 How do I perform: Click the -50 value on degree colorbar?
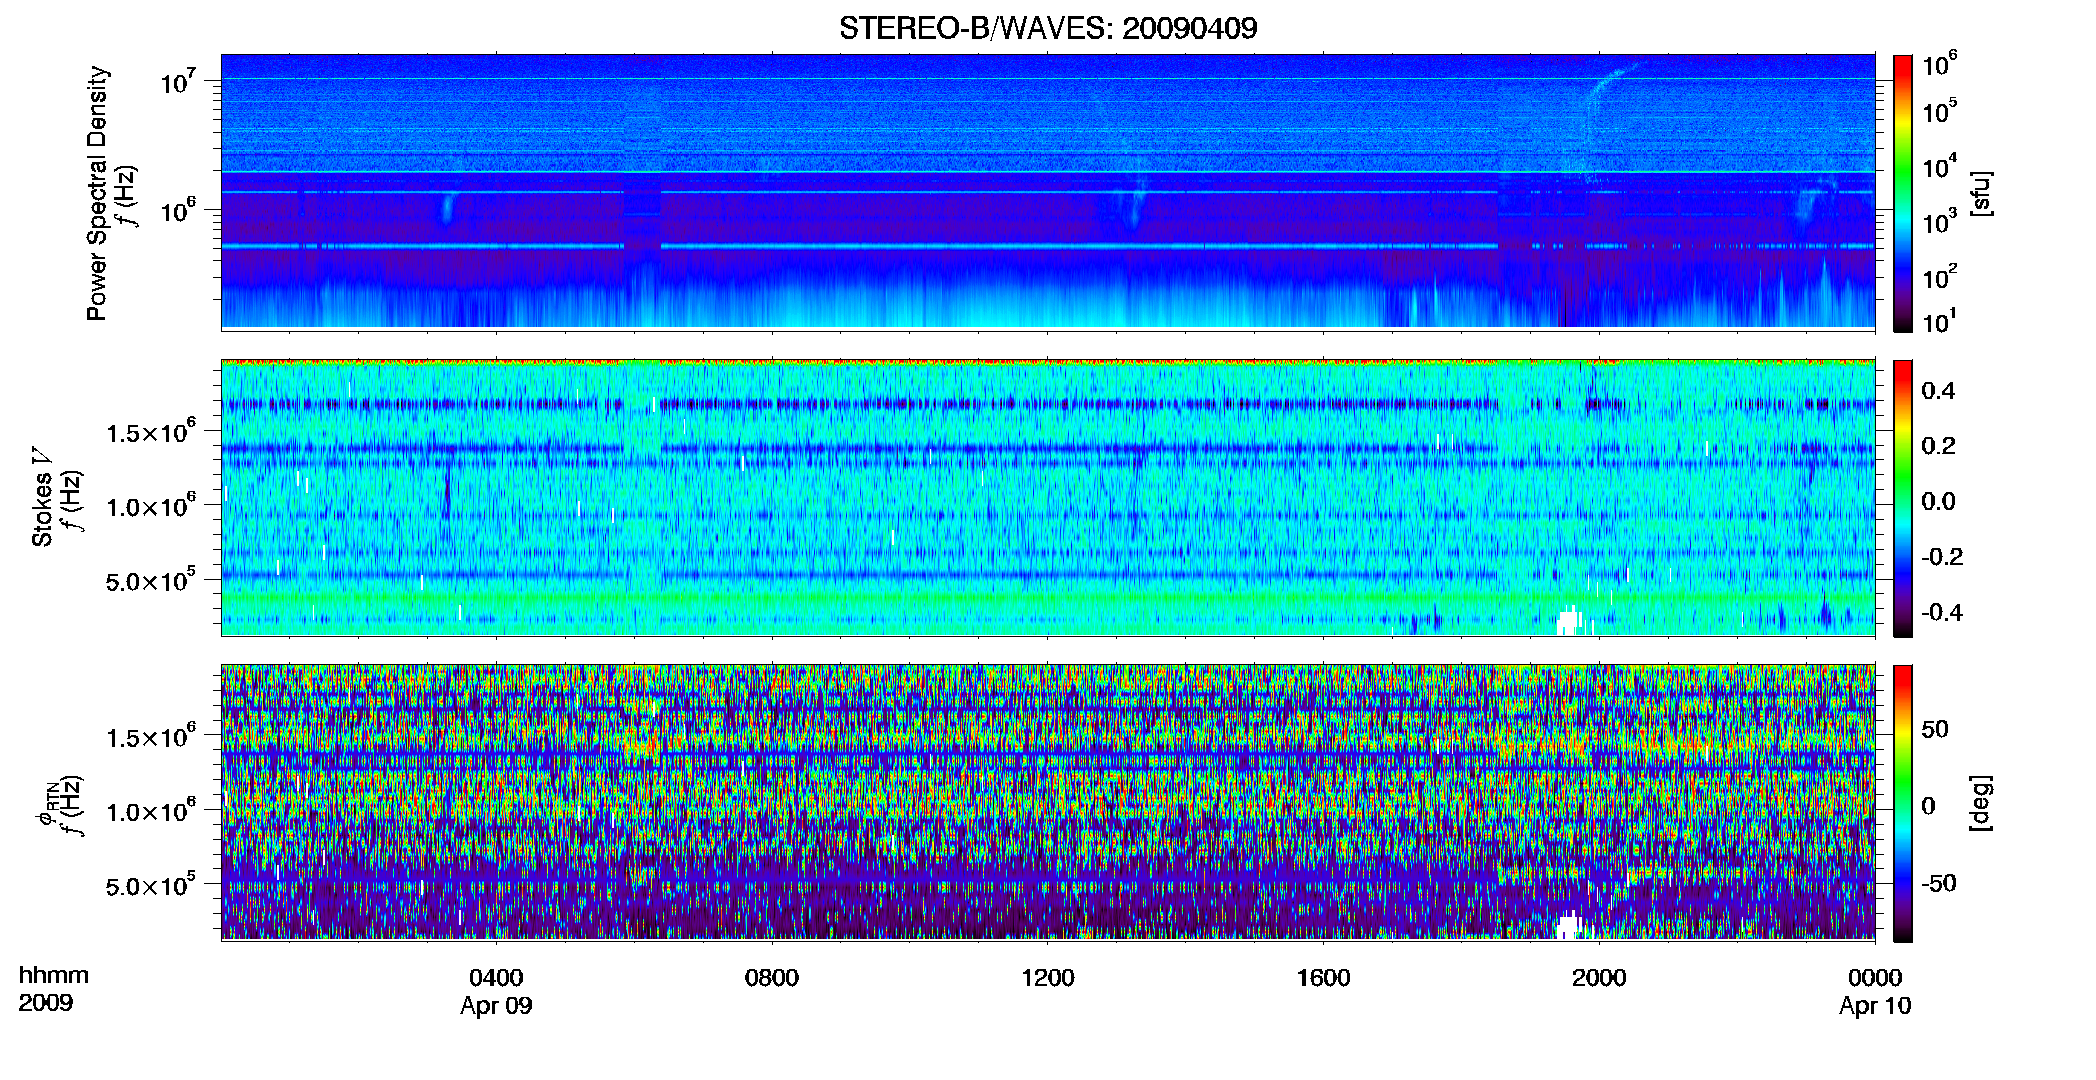pyautogui.click(x=1939, y=883)
